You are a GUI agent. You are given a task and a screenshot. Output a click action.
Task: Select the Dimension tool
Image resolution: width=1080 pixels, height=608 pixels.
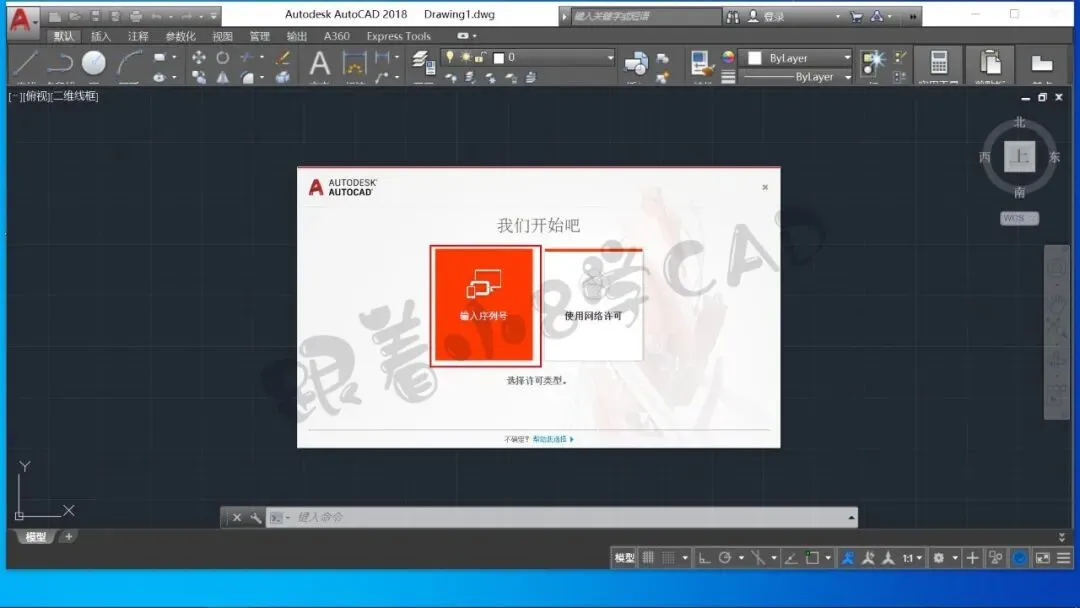[x=354, y=63]
